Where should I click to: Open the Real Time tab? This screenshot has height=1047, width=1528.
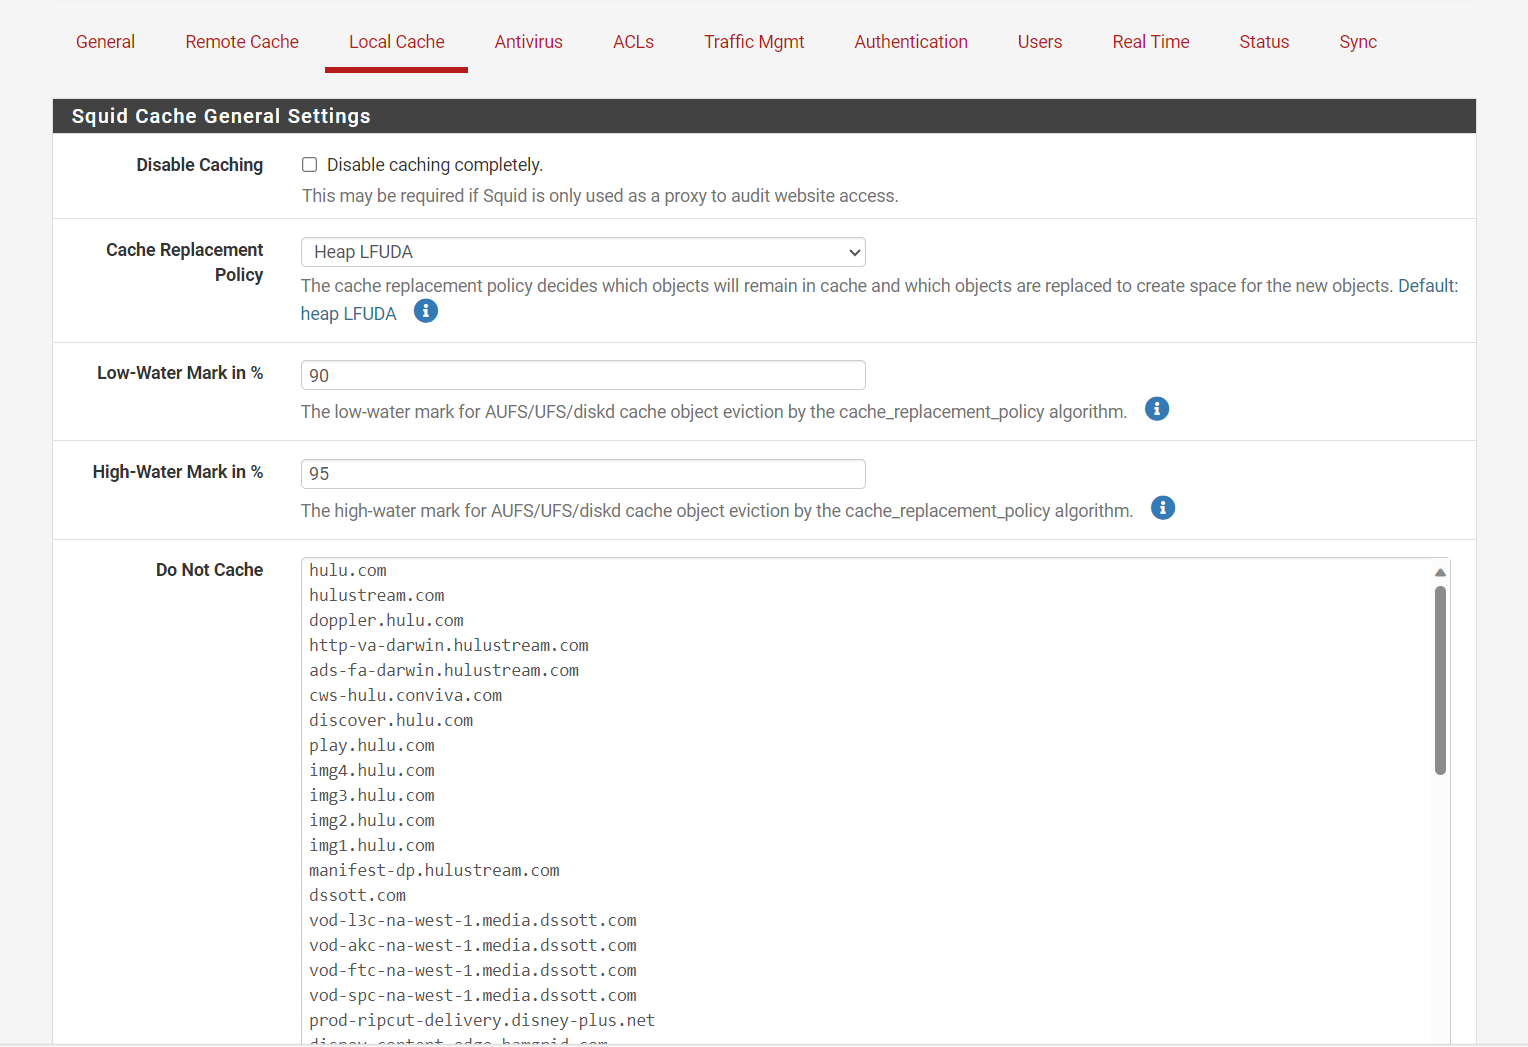pos(1151,42)
